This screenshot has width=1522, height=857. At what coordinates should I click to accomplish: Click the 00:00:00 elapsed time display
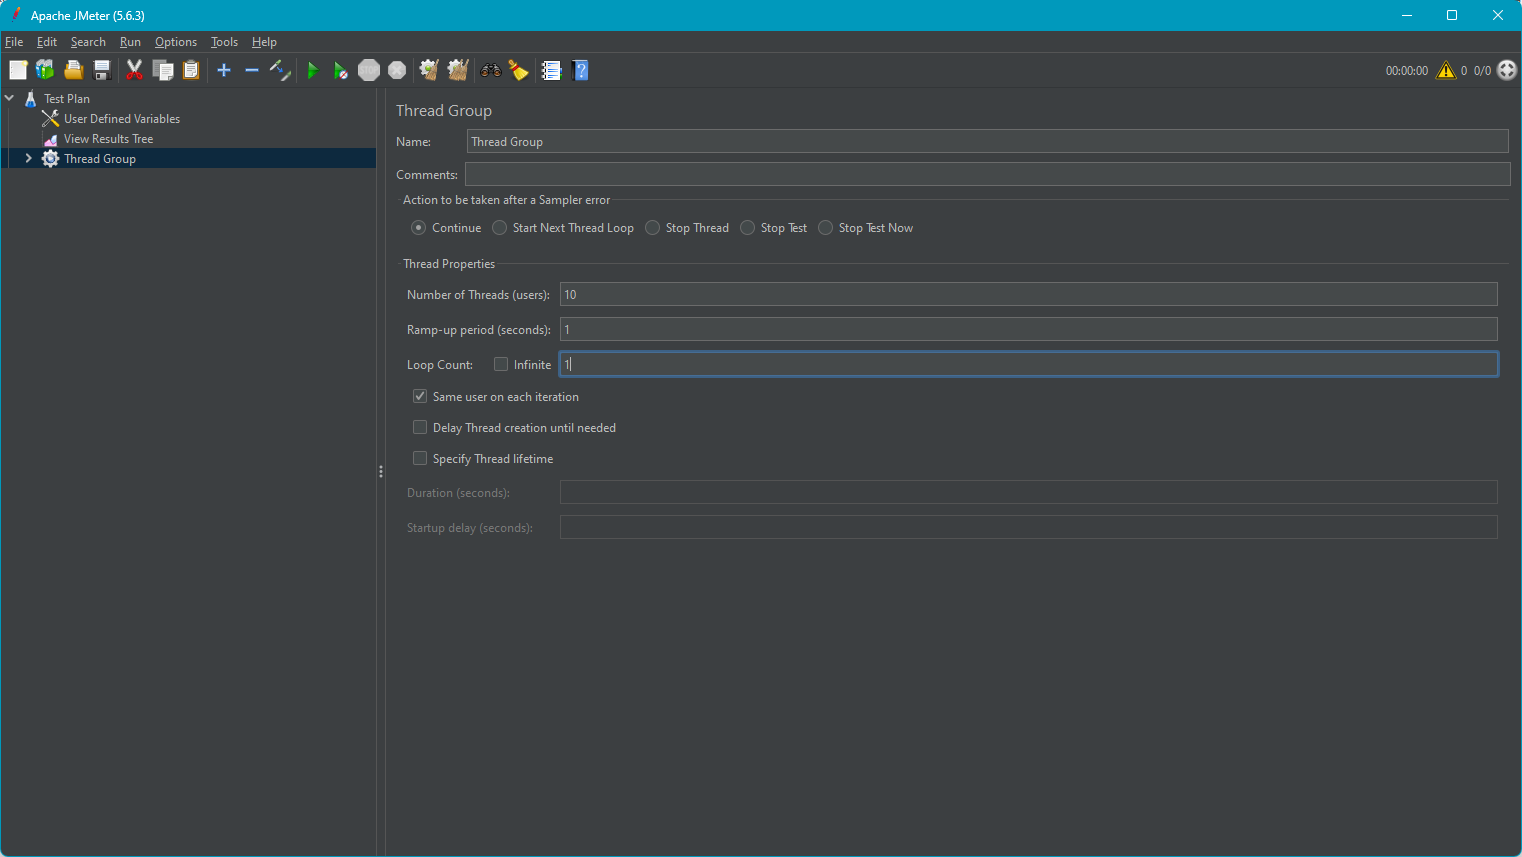(1406, 71)
